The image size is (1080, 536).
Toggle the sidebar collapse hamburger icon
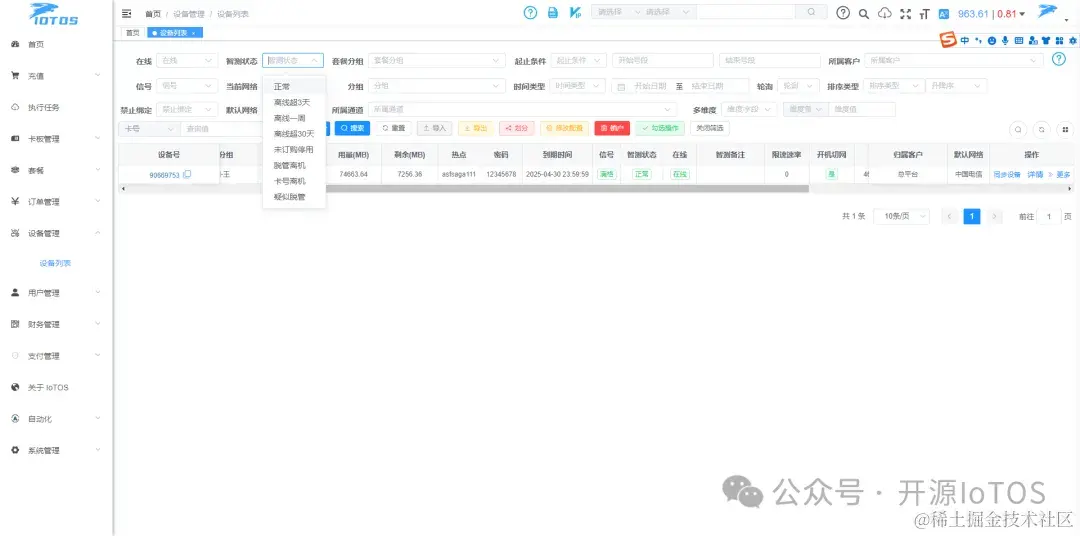coord(126,13)
